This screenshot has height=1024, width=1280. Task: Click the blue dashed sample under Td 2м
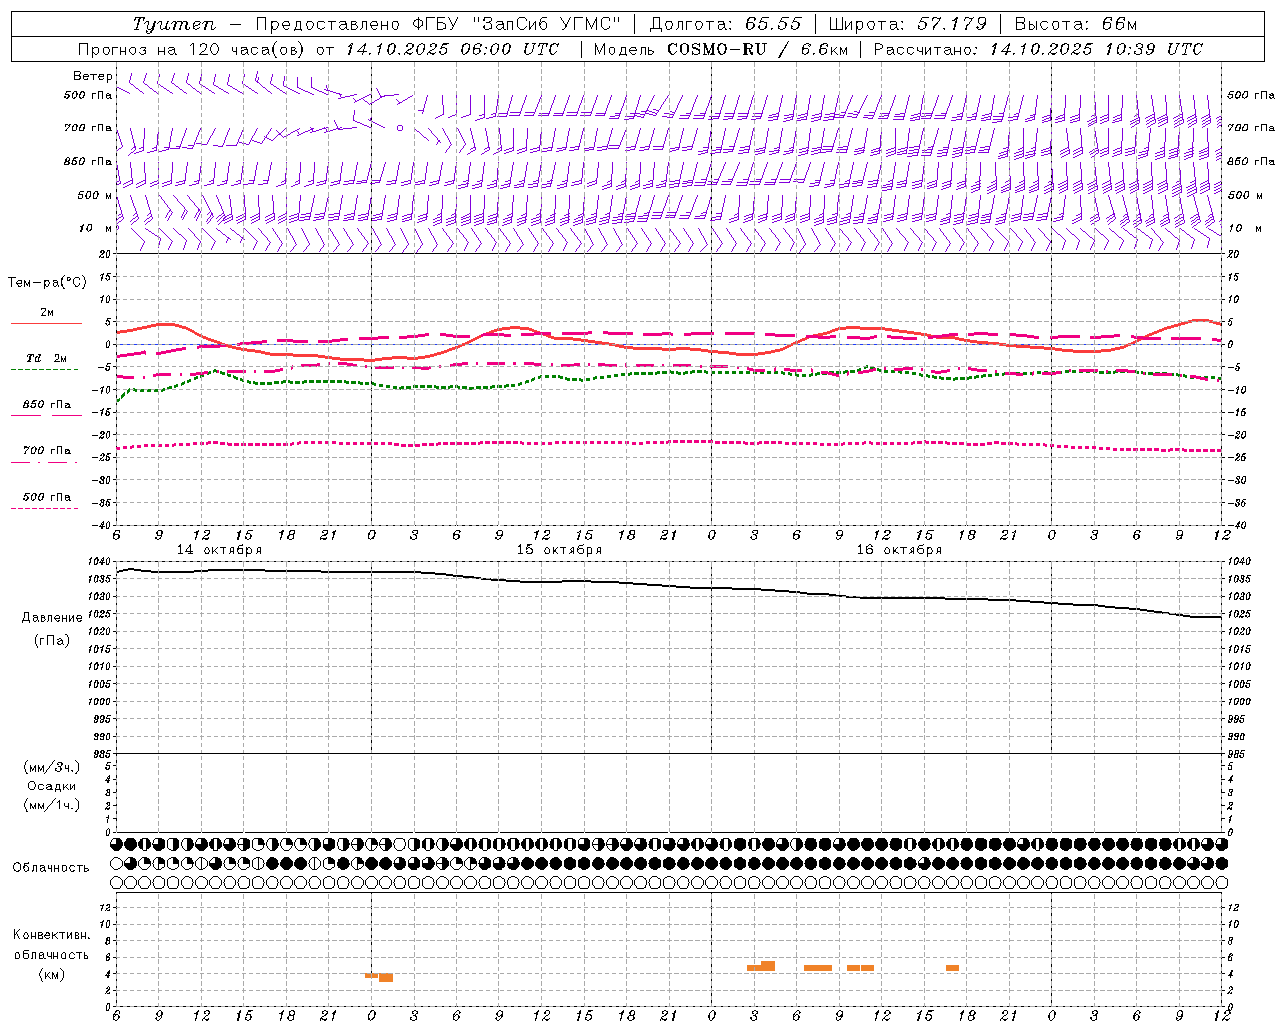44,370
